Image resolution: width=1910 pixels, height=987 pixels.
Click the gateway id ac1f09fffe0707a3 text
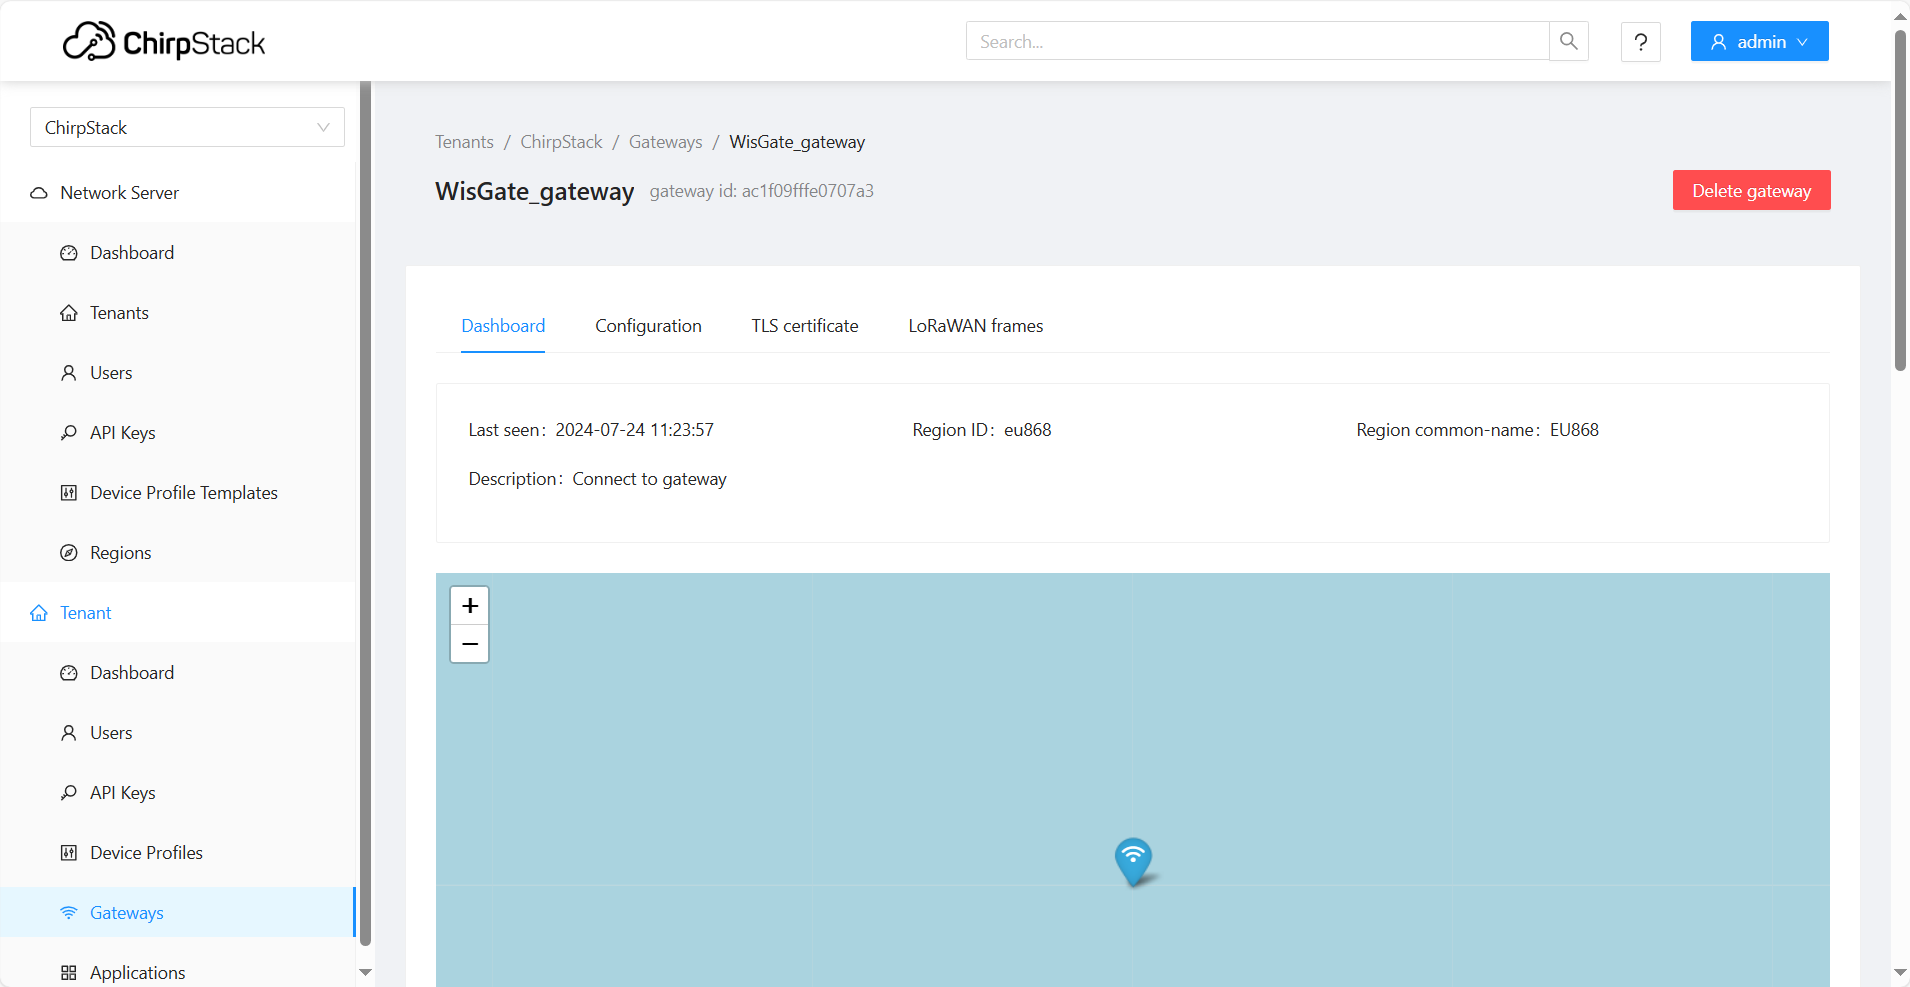tap(761, 191)
